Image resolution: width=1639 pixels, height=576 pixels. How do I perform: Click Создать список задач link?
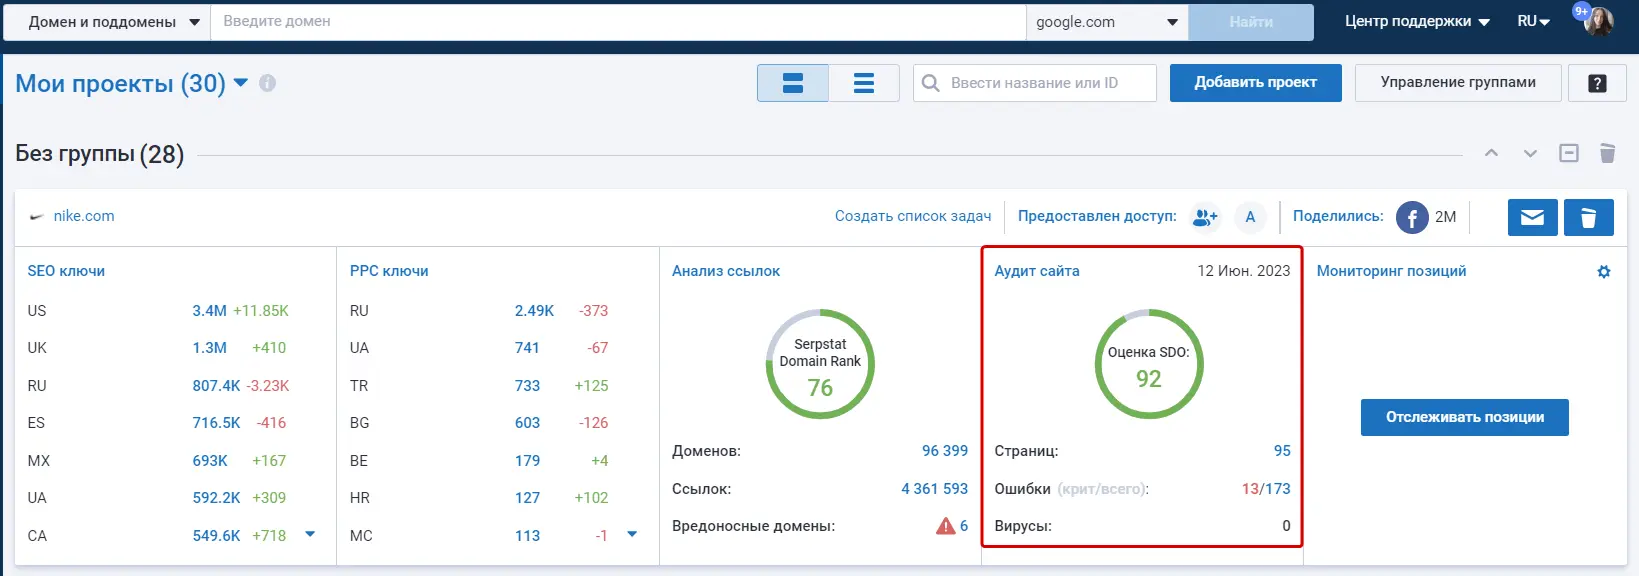[913, 216]
